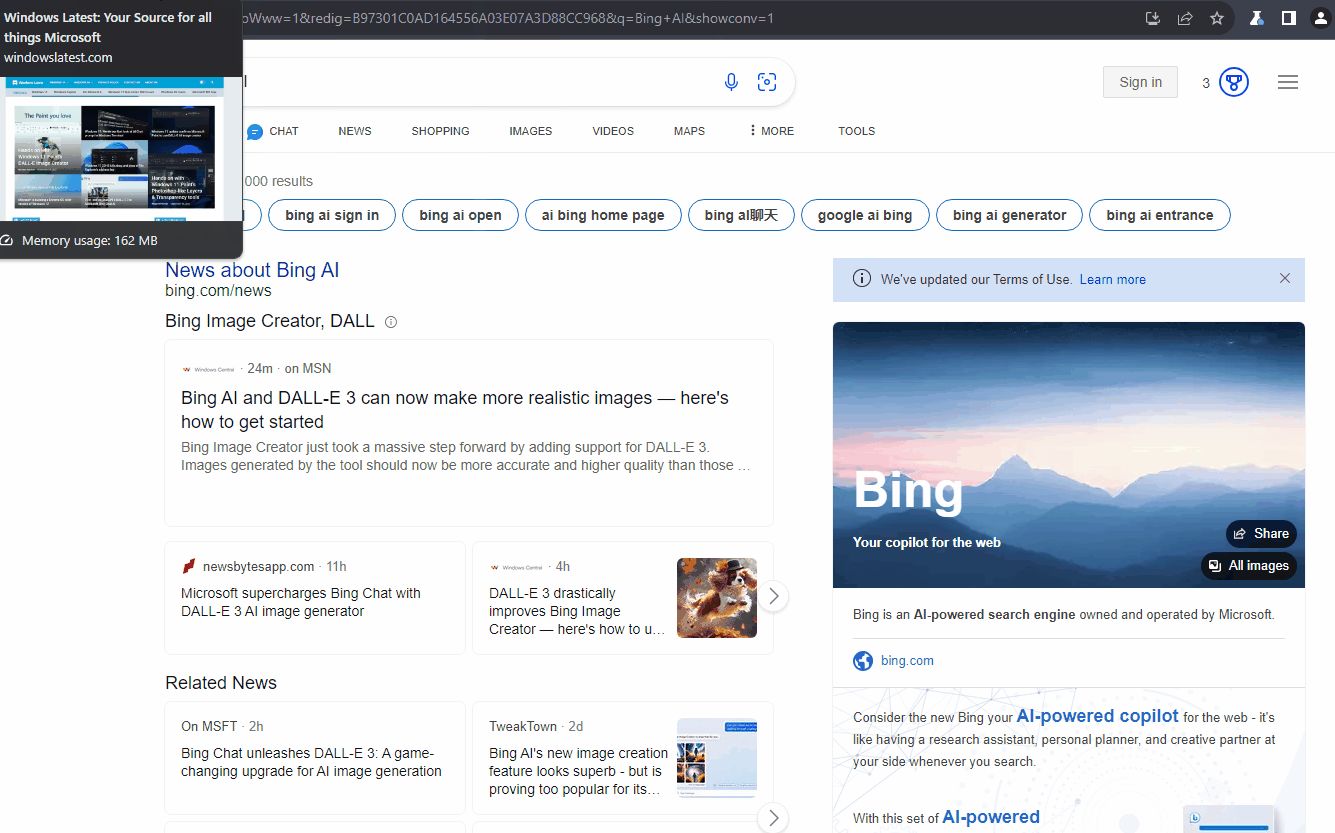The image size is (1335, 833).
Task: Open the hamburger settings menu
Action: (1288, 82)
